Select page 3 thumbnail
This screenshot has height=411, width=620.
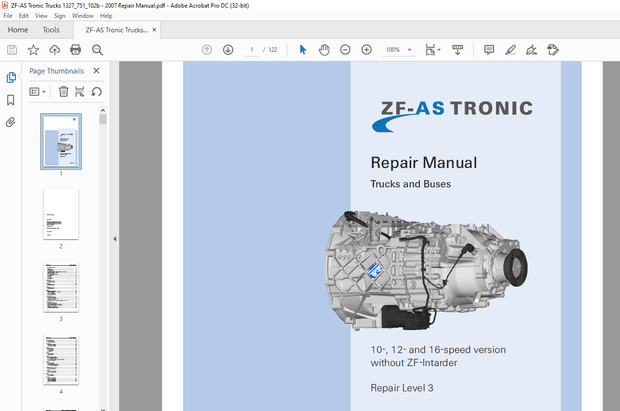point(61,287)
